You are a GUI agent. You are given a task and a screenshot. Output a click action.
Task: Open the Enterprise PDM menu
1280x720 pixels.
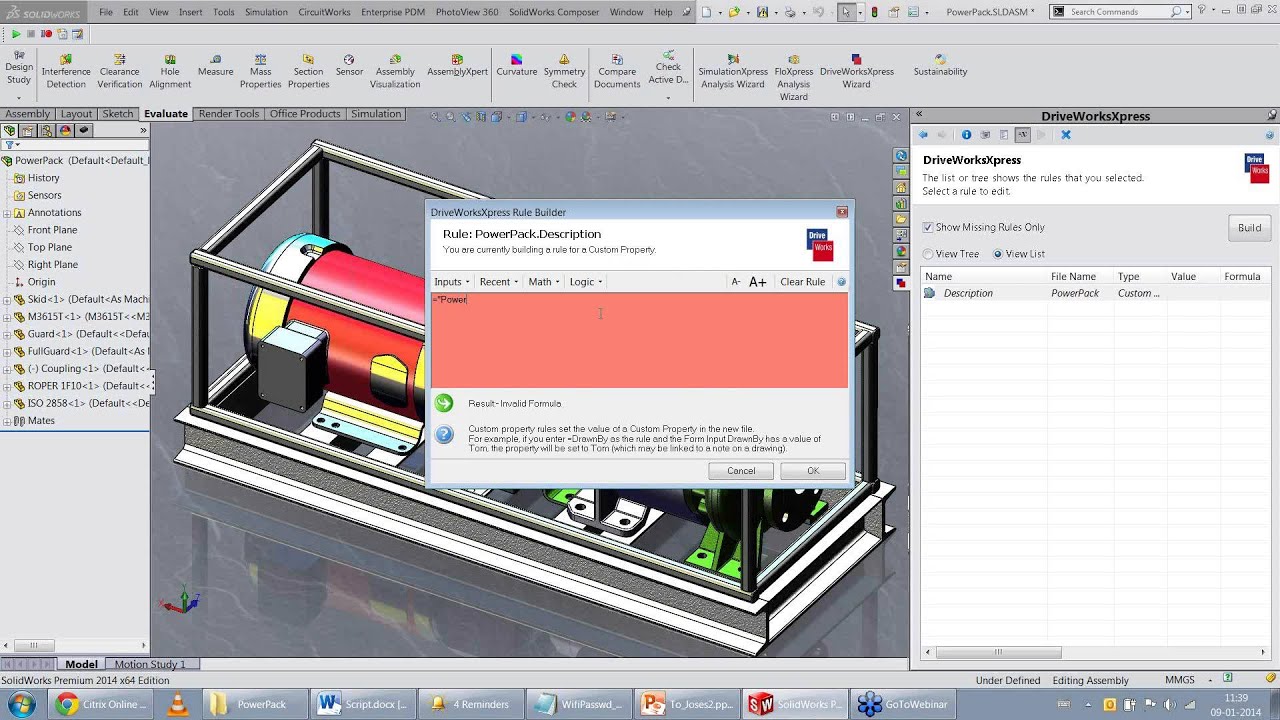tap(393, 12)
